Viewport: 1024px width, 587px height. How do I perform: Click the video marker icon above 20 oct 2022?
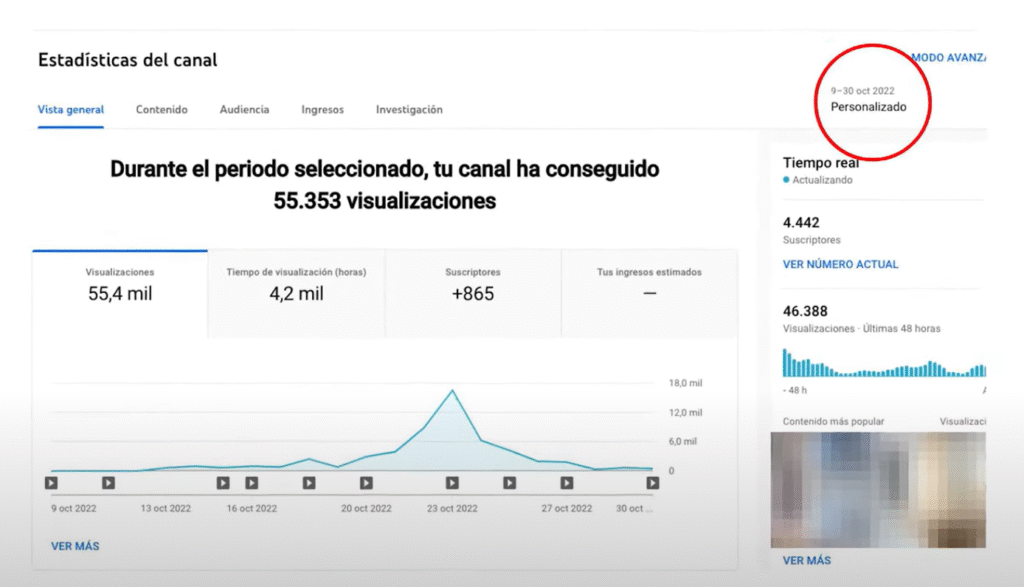click(366, 483)
